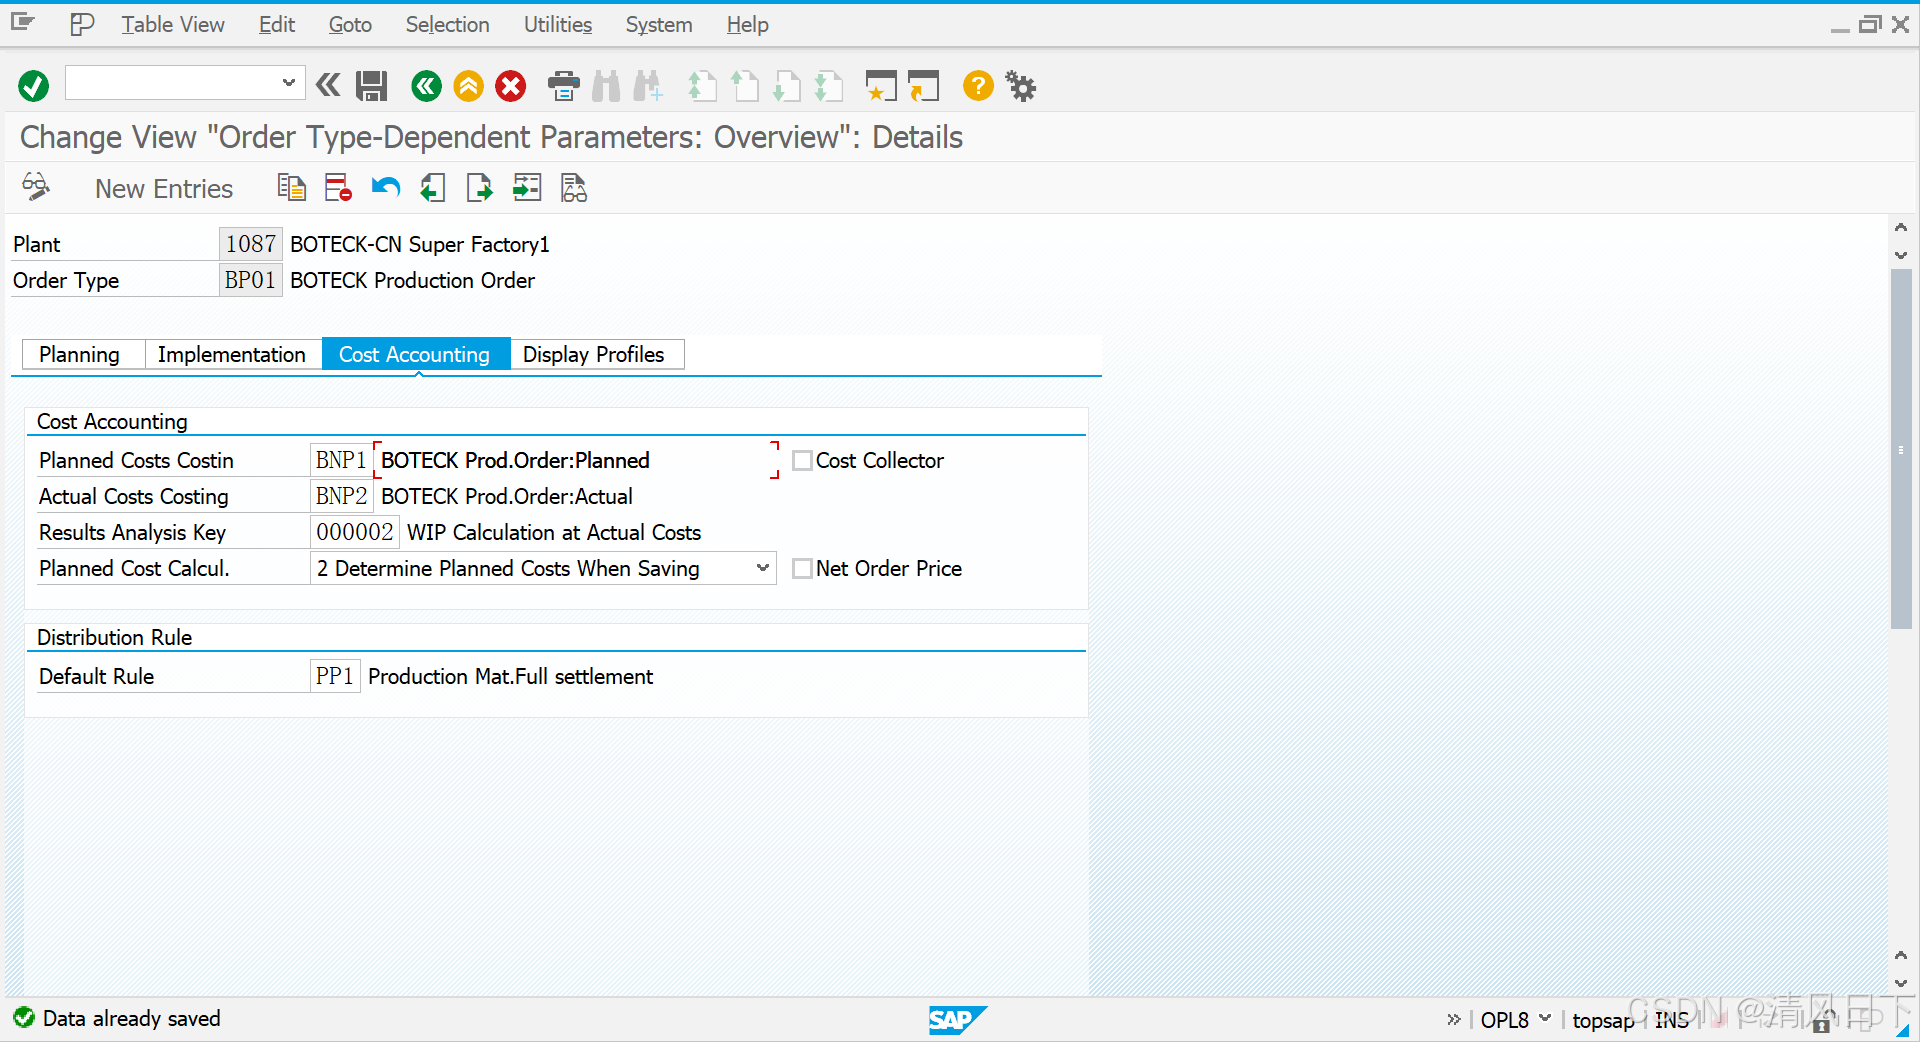Select the Cost Accounting tab
Image resolution: width=1920 pixels, height=1042 pixels.
[x=415, y=354]
